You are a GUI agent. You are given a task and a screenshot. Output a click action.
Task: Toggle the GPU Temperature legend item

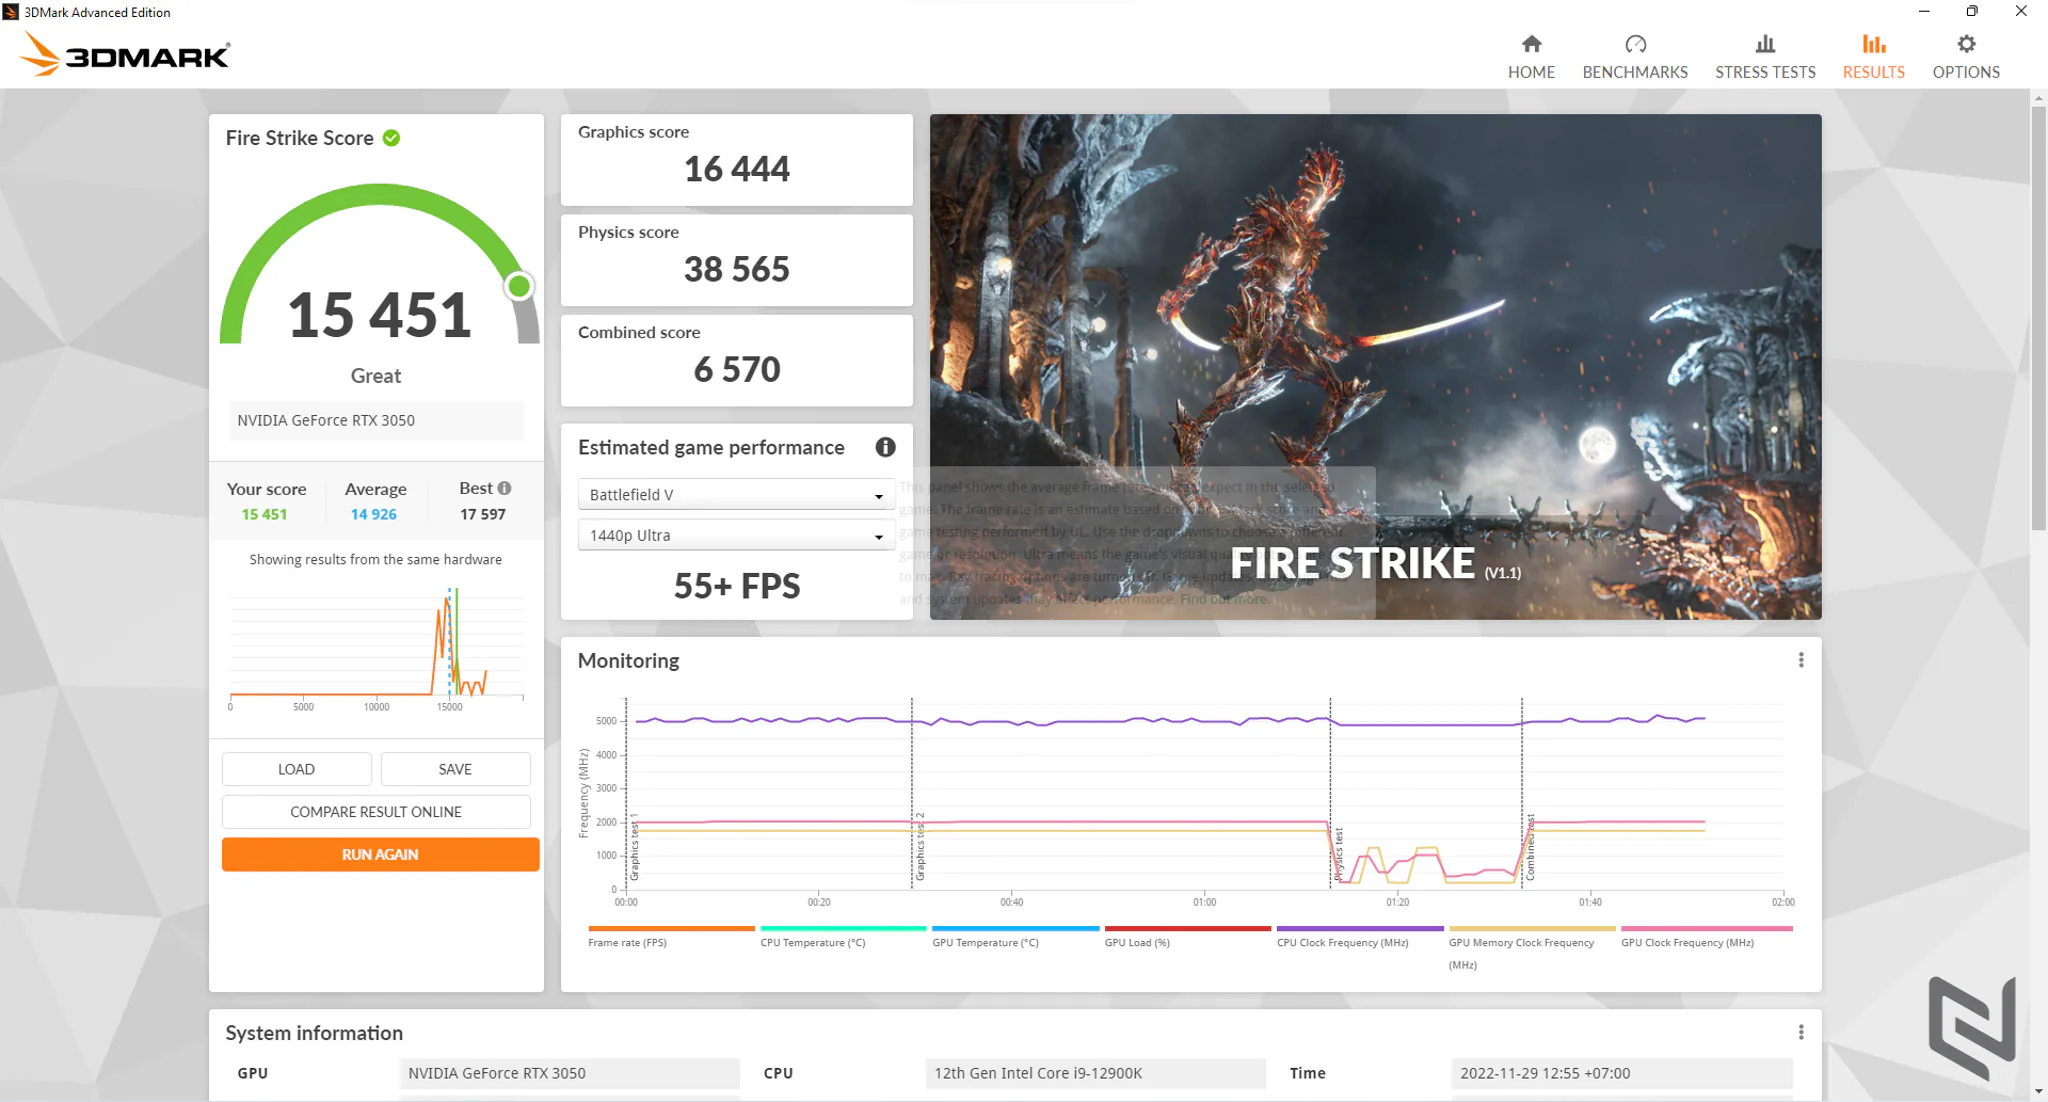pos(1015,938)
